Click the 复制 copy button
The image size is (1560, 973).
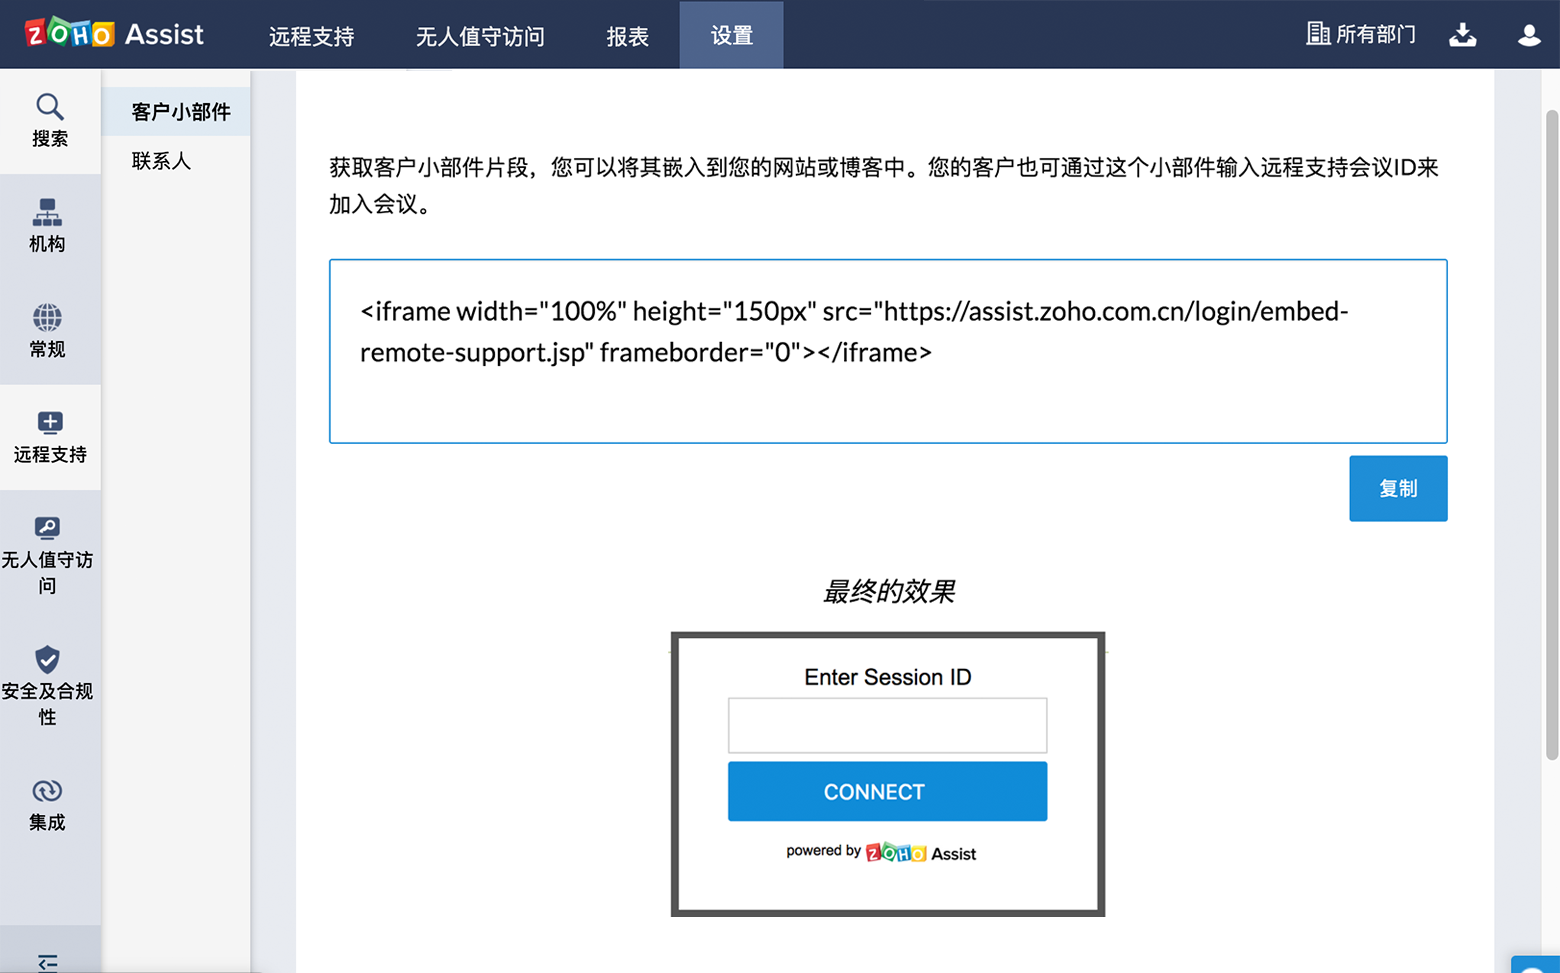[1398, 488]
